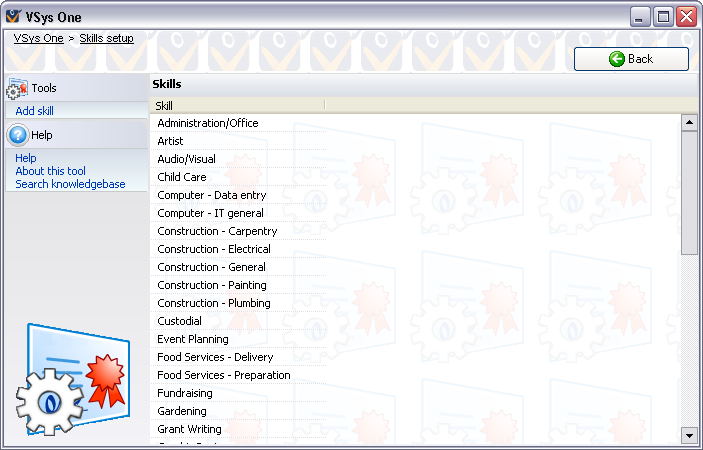Select Food Services - Delivery skill

point(238,357)
